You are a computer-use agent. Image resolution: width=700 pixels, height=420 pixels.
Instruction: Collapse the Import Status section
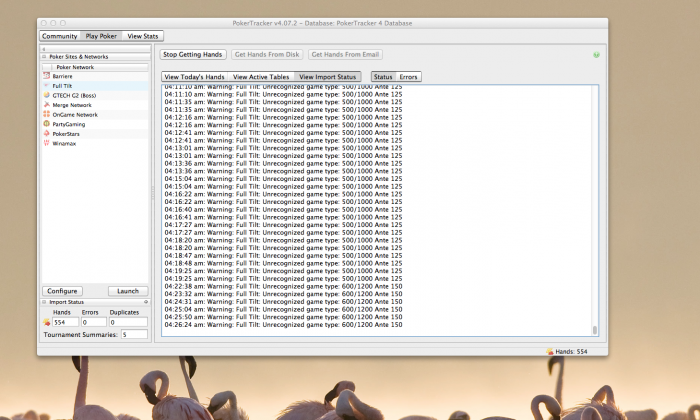44,302
